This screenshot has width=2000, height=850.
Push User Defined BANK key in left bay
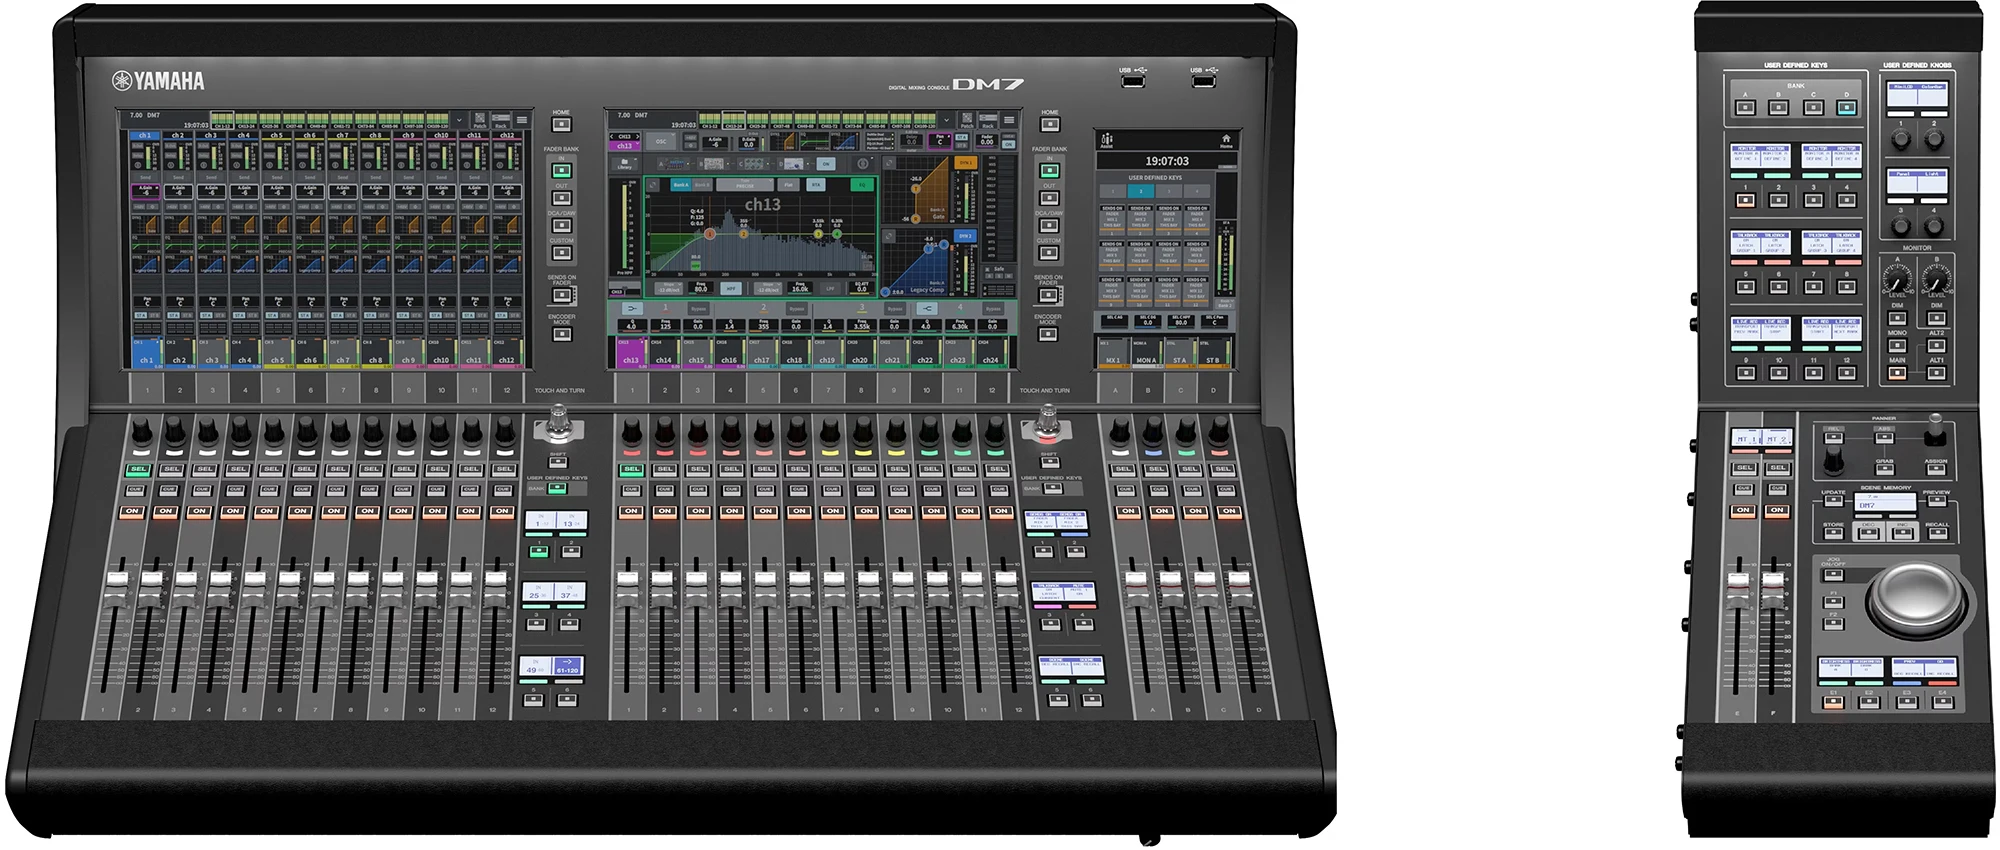(x=557, y=489)
